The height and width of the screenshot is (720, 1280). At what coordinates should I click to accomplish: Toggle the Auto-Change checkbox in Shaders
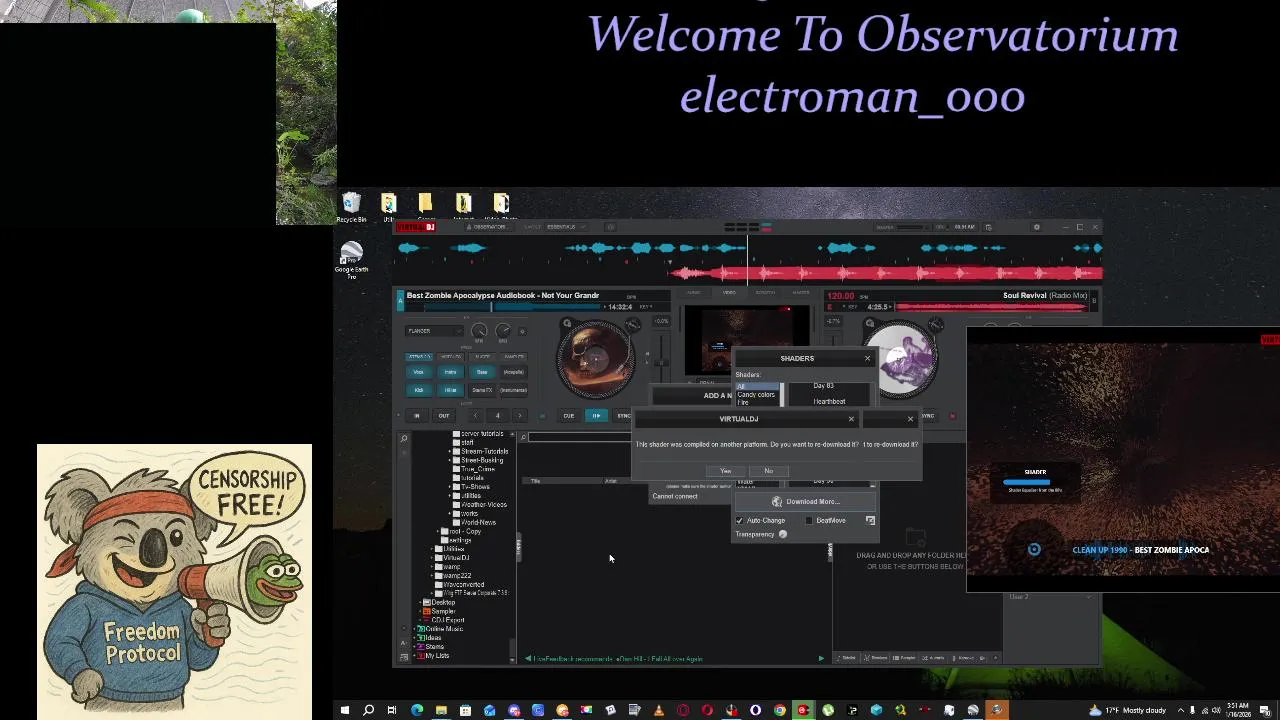coord(740,520)
